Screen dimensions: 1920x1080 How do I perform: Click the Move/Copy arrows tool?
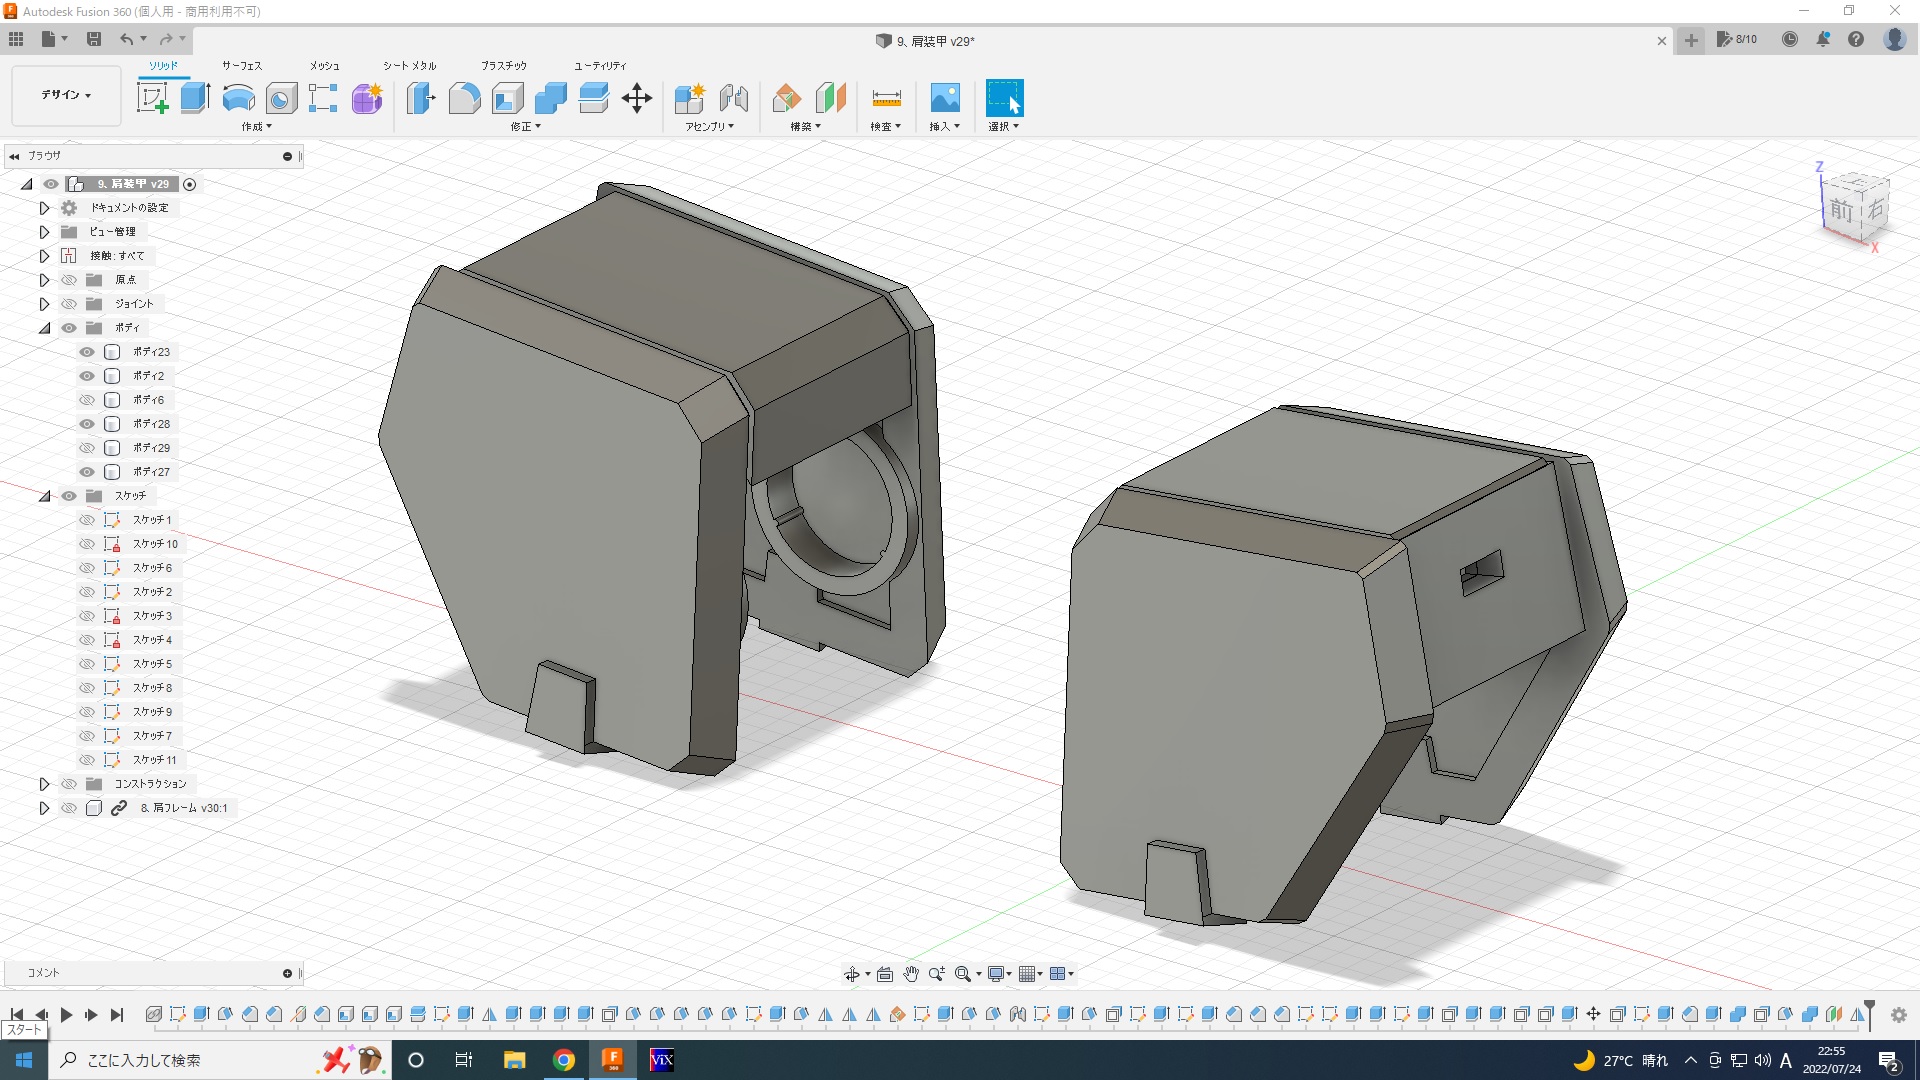tap(636, 98)
